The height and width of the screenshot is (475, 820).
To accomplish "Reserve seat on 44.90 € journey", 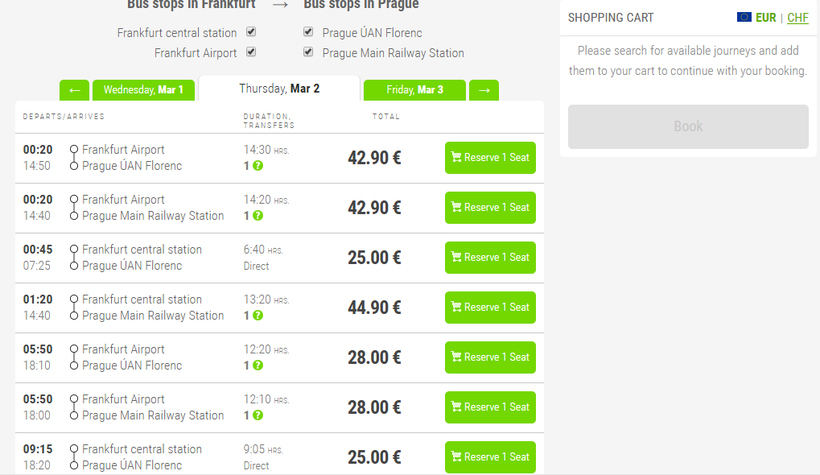I will (490, 307).
